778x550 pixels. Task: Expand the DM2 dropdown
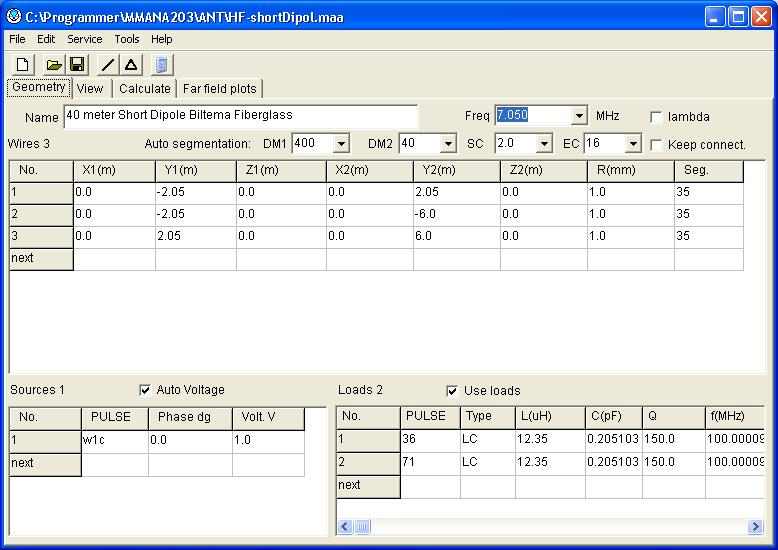coord(448,144)
